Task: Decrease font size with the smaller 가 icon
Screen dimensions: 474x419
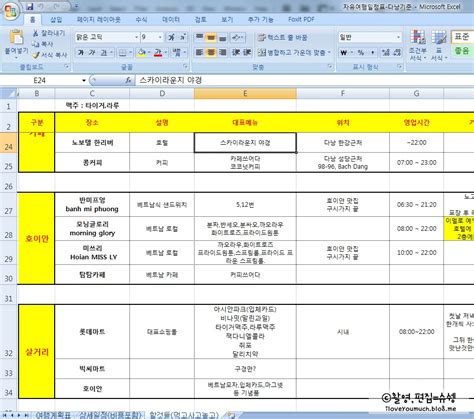Action: tap(182, 37)
